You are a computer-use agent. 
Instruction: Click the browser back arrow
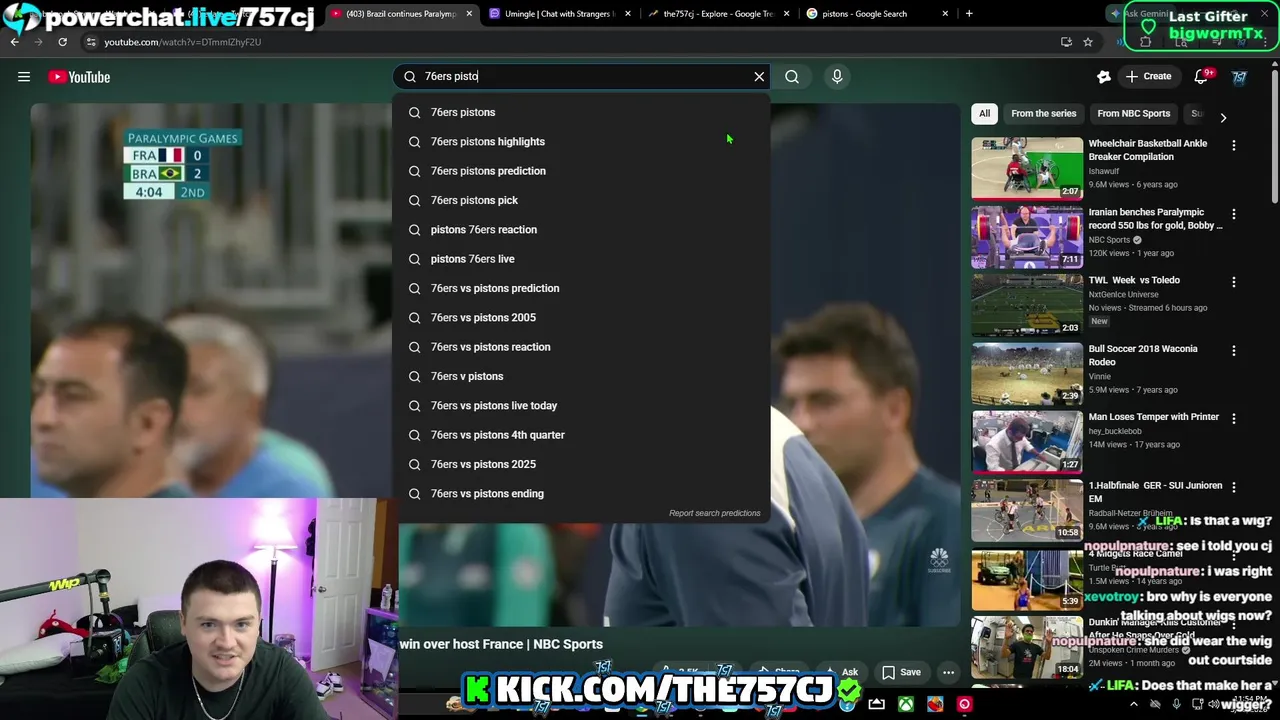tap(15, 42)
